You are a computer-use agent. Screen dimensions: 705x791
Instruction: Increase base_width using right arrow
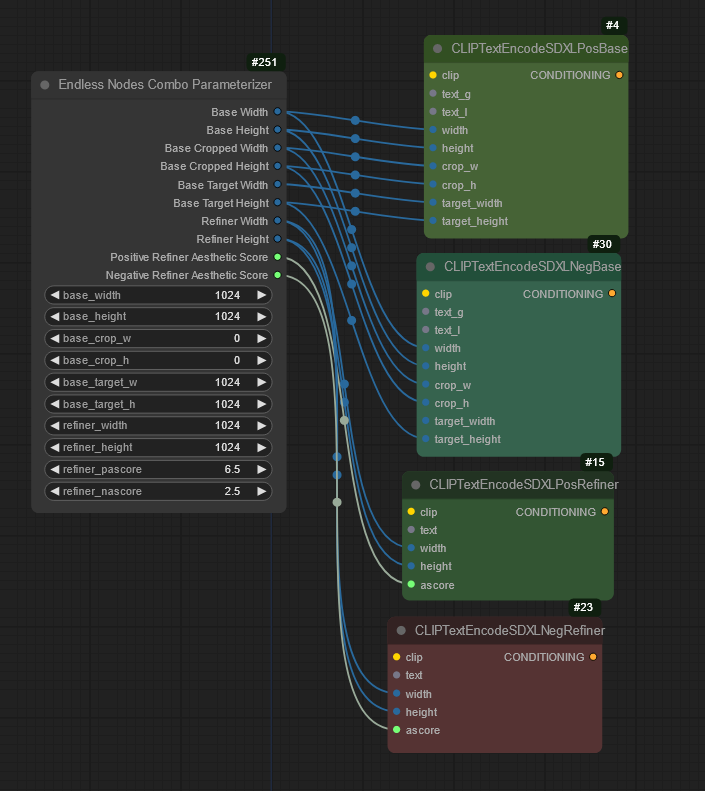tap(261, 295)
